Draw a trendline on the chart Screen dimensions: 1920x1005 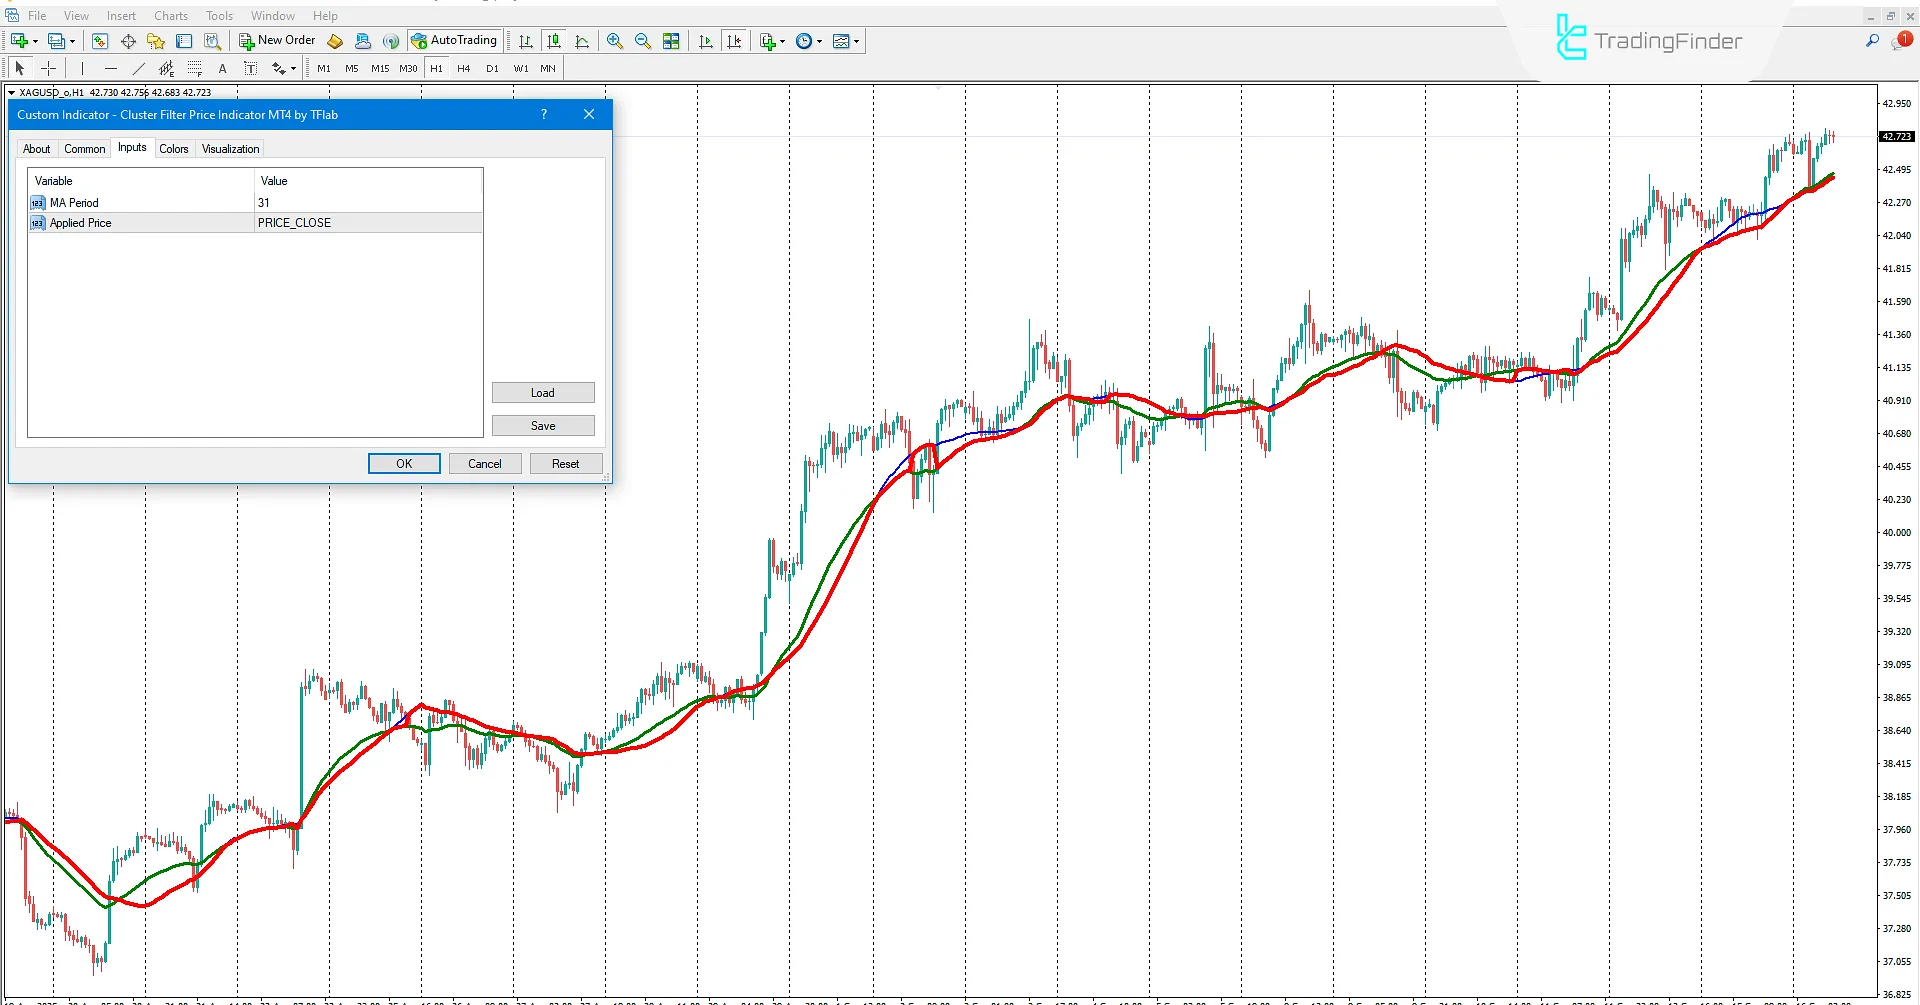139,68
